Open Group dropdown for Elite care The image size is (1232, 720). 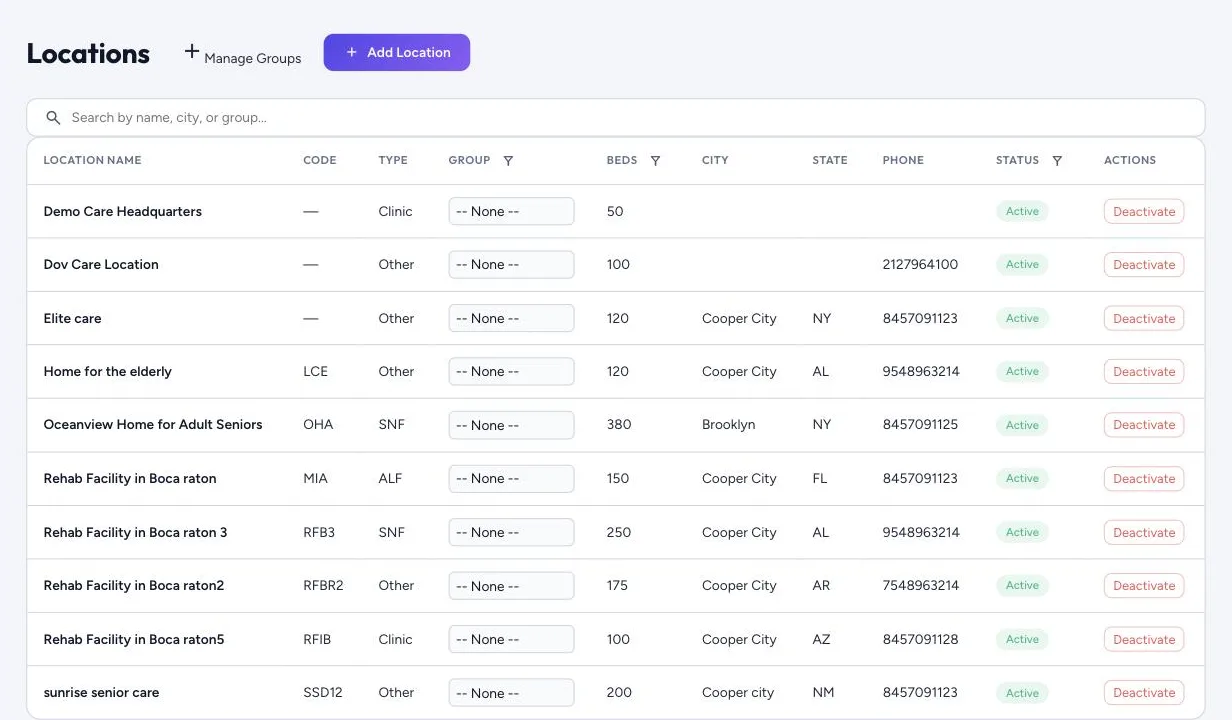pos(511,318)
